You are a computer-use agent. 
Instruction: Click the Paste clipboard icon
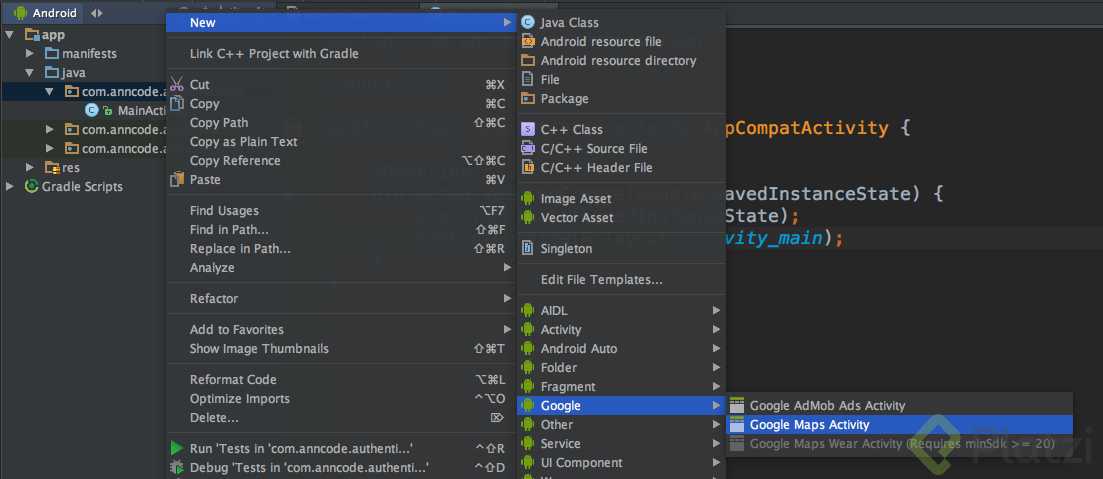[177, 179]
